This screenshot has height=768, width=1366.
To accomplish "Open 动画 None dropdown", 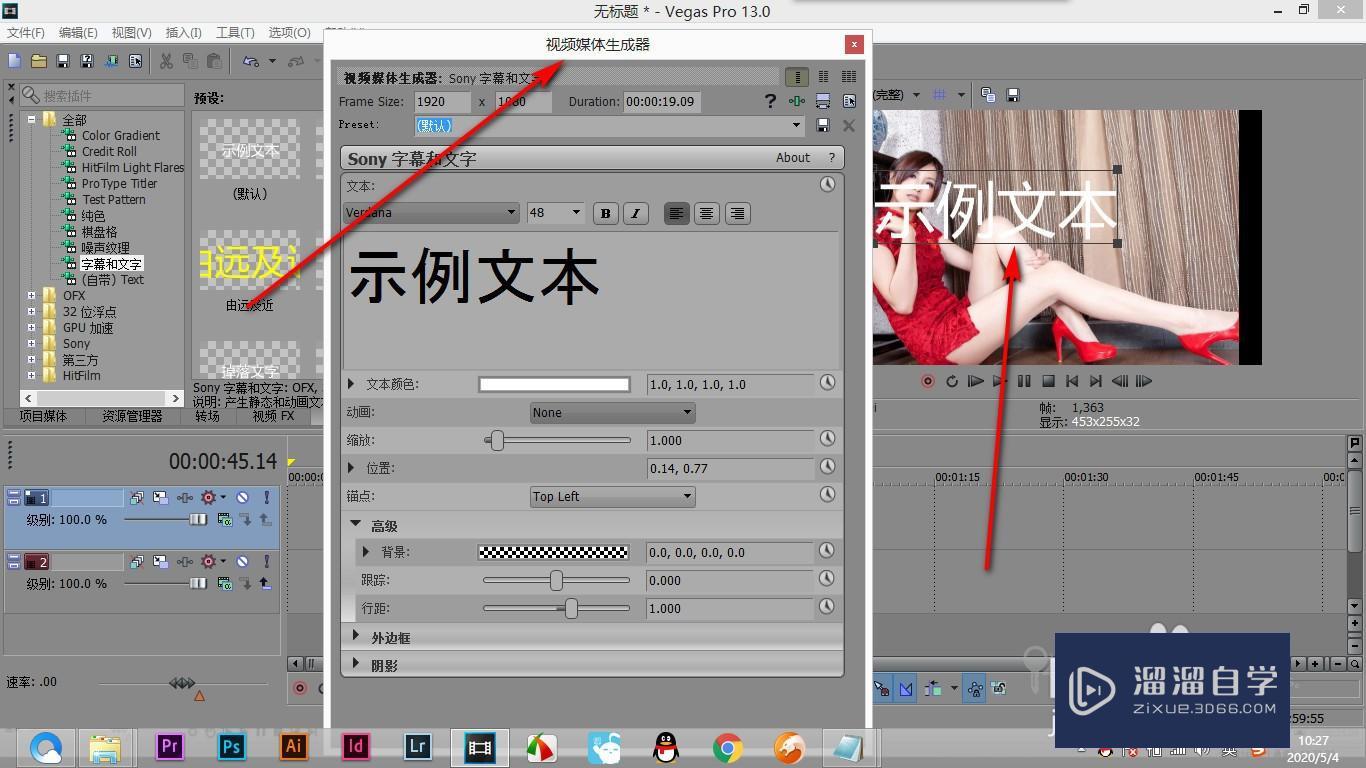I will pos(612,412).
